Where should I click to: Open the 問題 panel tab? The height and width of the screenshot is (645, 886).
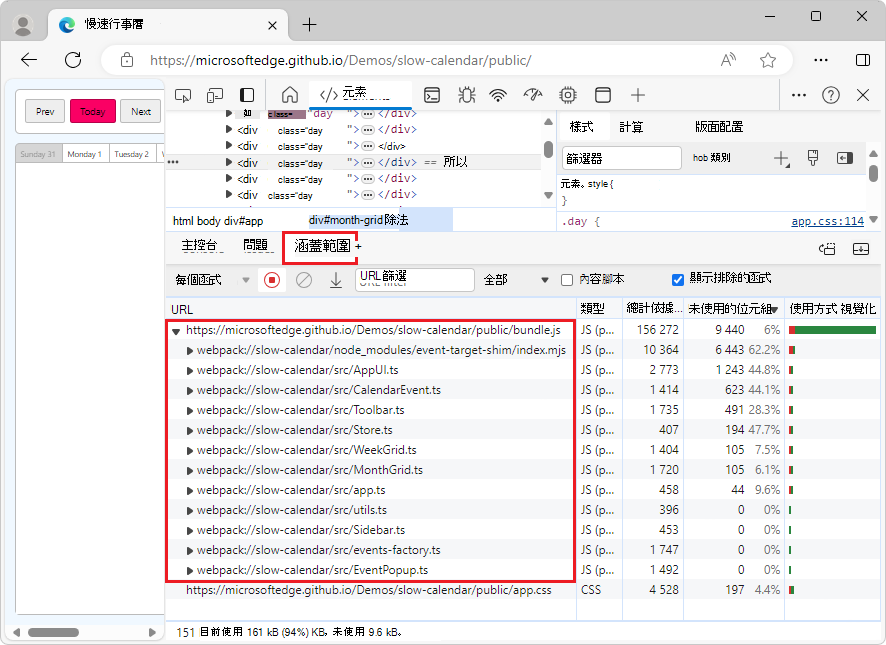pyautogui.click(x=257, y=244)
